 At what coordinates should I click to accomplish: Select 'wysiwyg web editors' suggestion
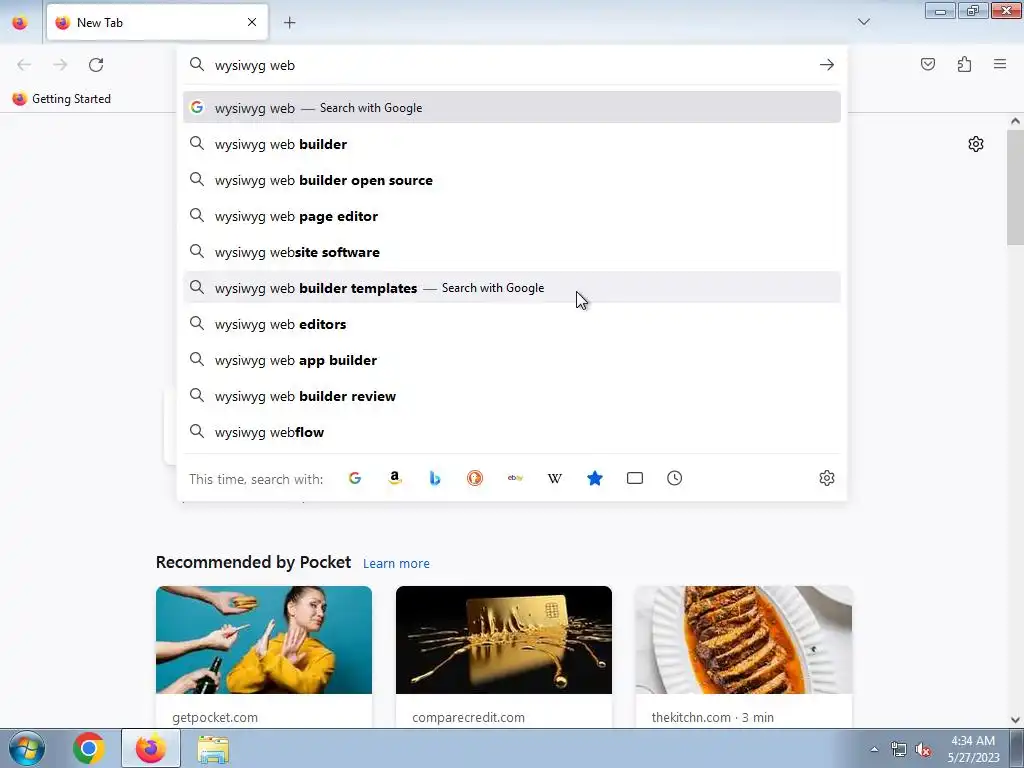click(512, 324)
